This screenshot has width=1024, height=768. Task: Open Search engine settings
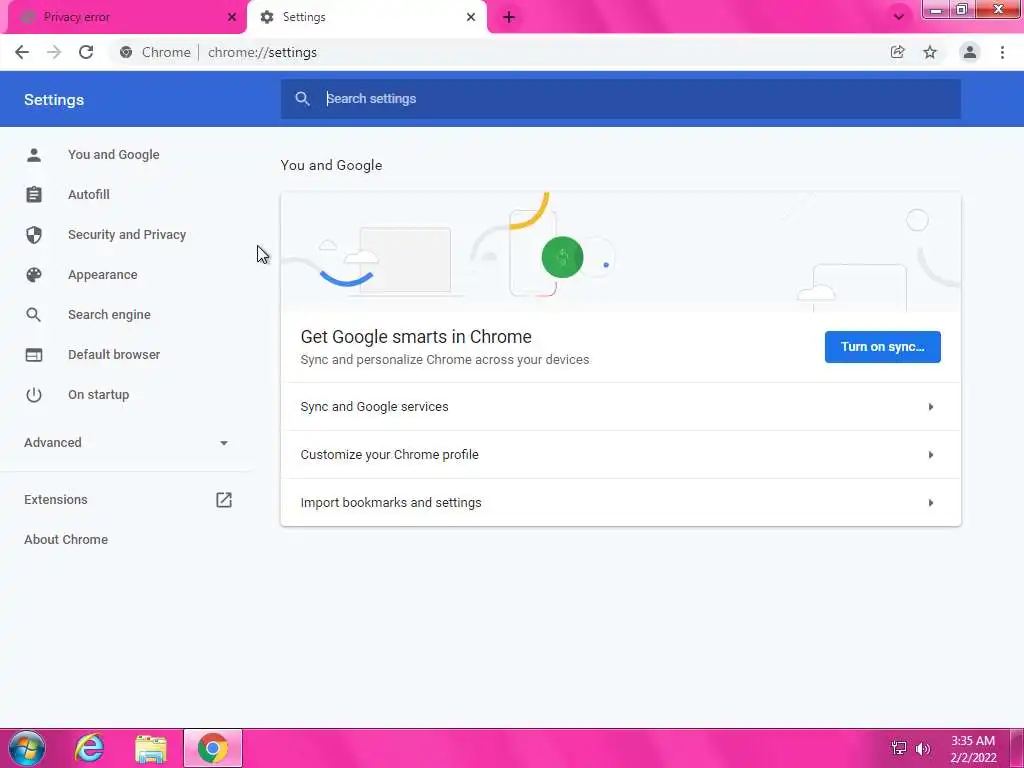point(109,315)
